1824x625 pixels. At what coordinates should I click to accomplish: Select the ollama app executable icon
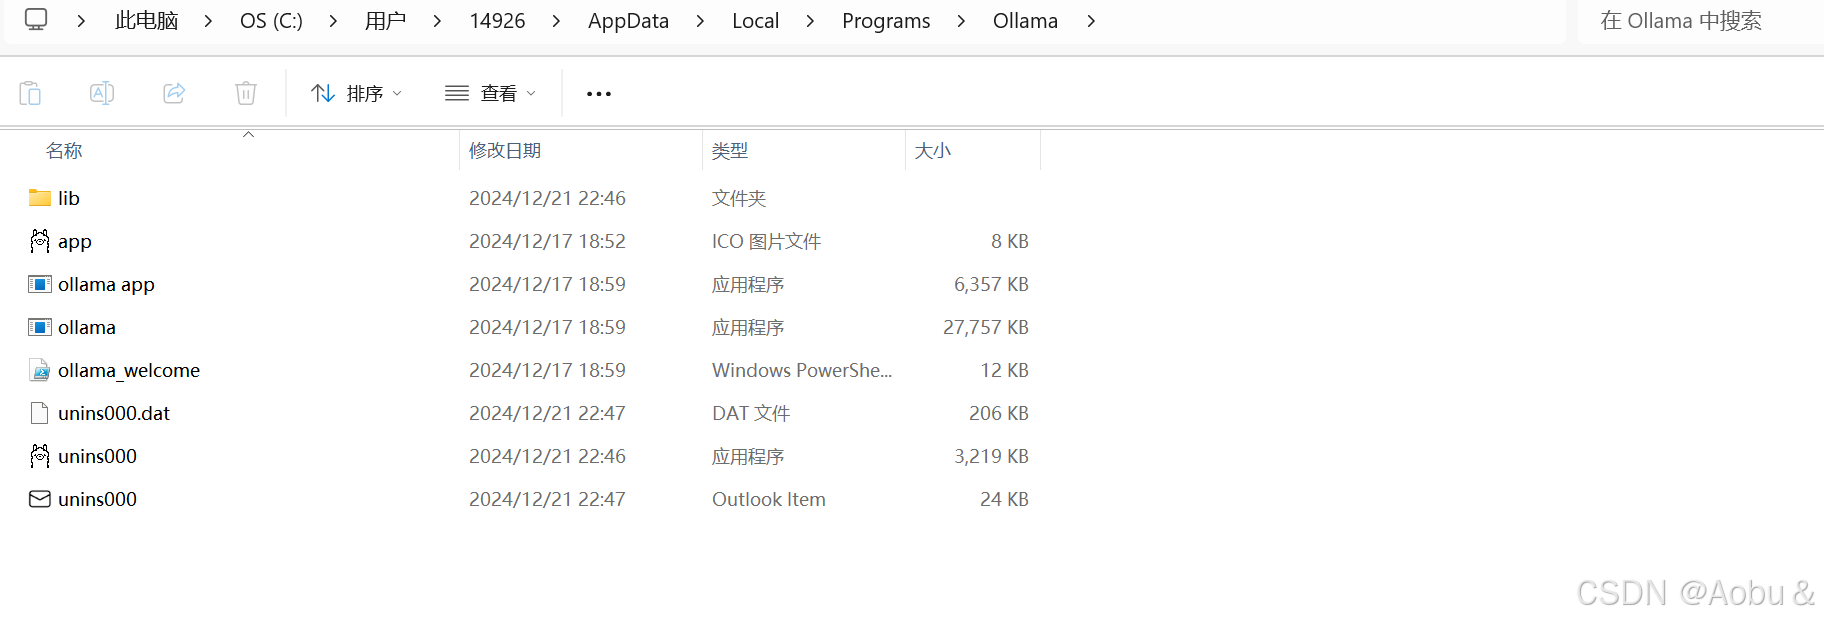tap(40, 284)
